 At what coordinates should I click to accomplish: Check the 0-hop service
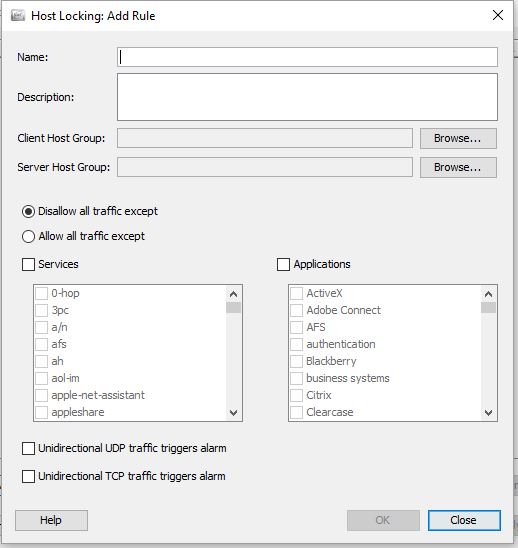42,293
